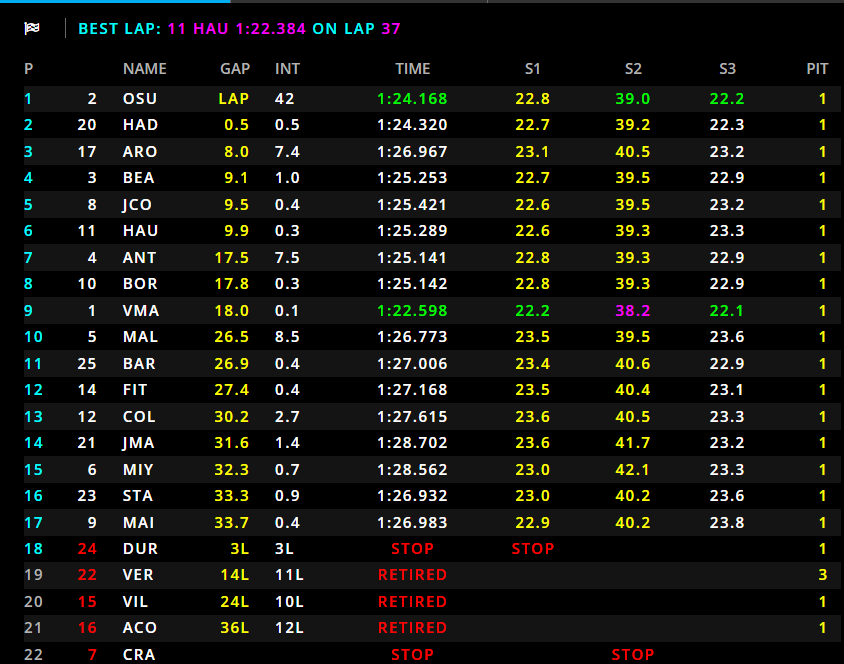
Task: Select the S1 sector column header
Action: click(533, 69)
